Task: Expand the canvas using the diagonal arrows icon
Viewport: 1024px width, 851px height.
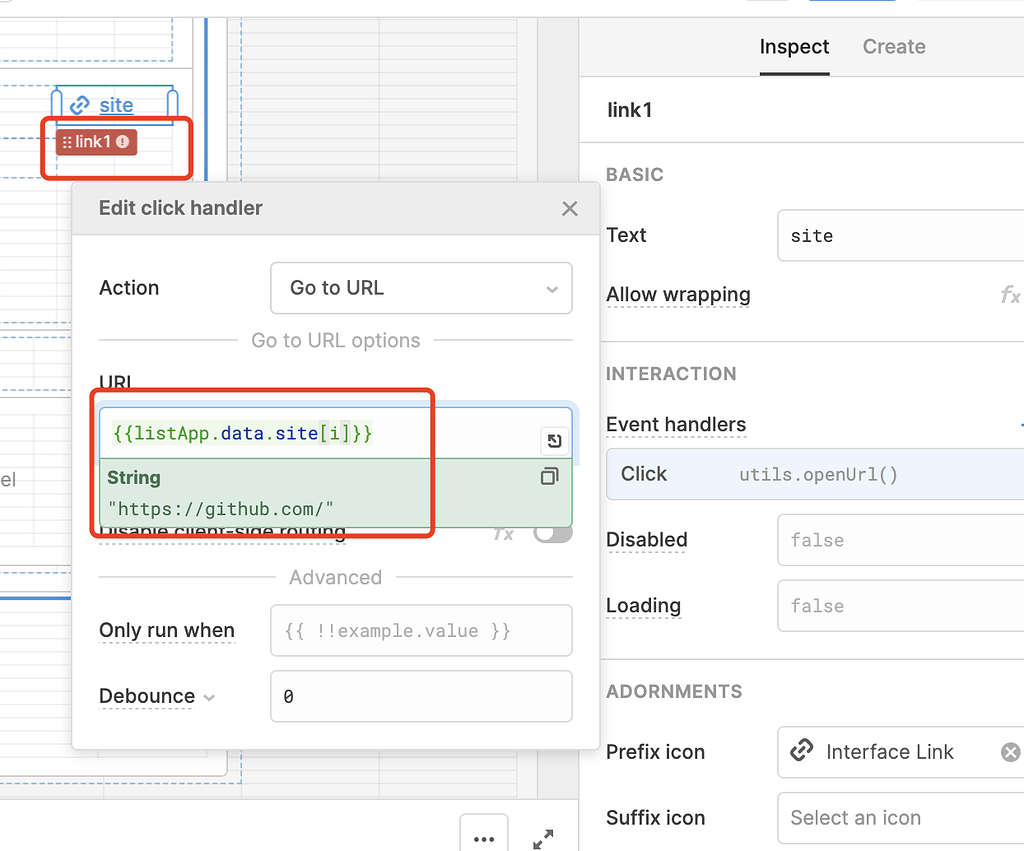Action: coord(543,840)
